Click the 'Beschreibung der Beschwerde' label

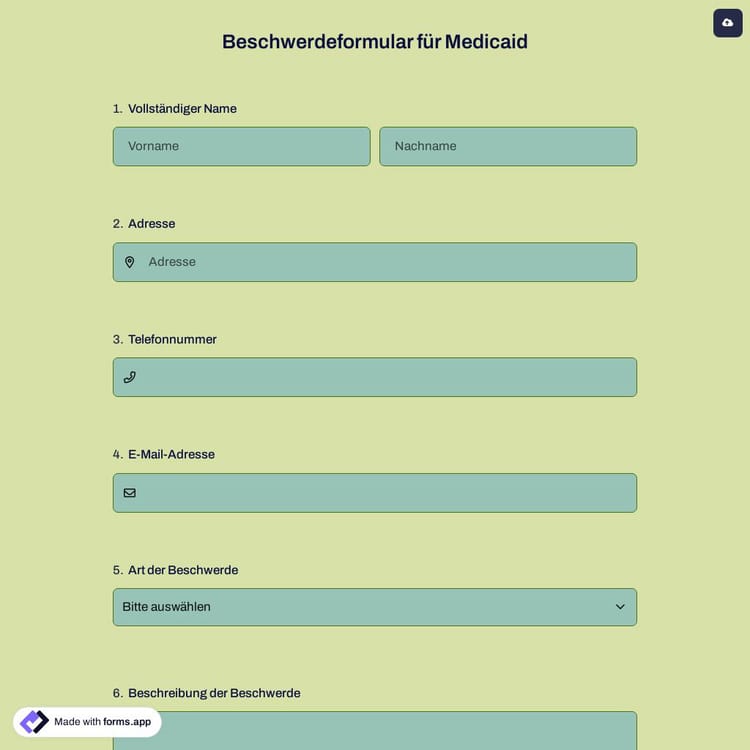point(214,693)
